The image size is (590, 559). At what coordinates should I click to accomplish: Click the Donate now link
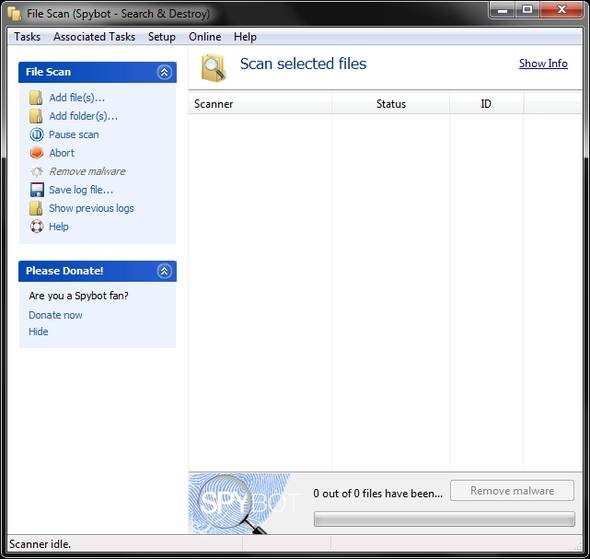click(x=55, y=315)
